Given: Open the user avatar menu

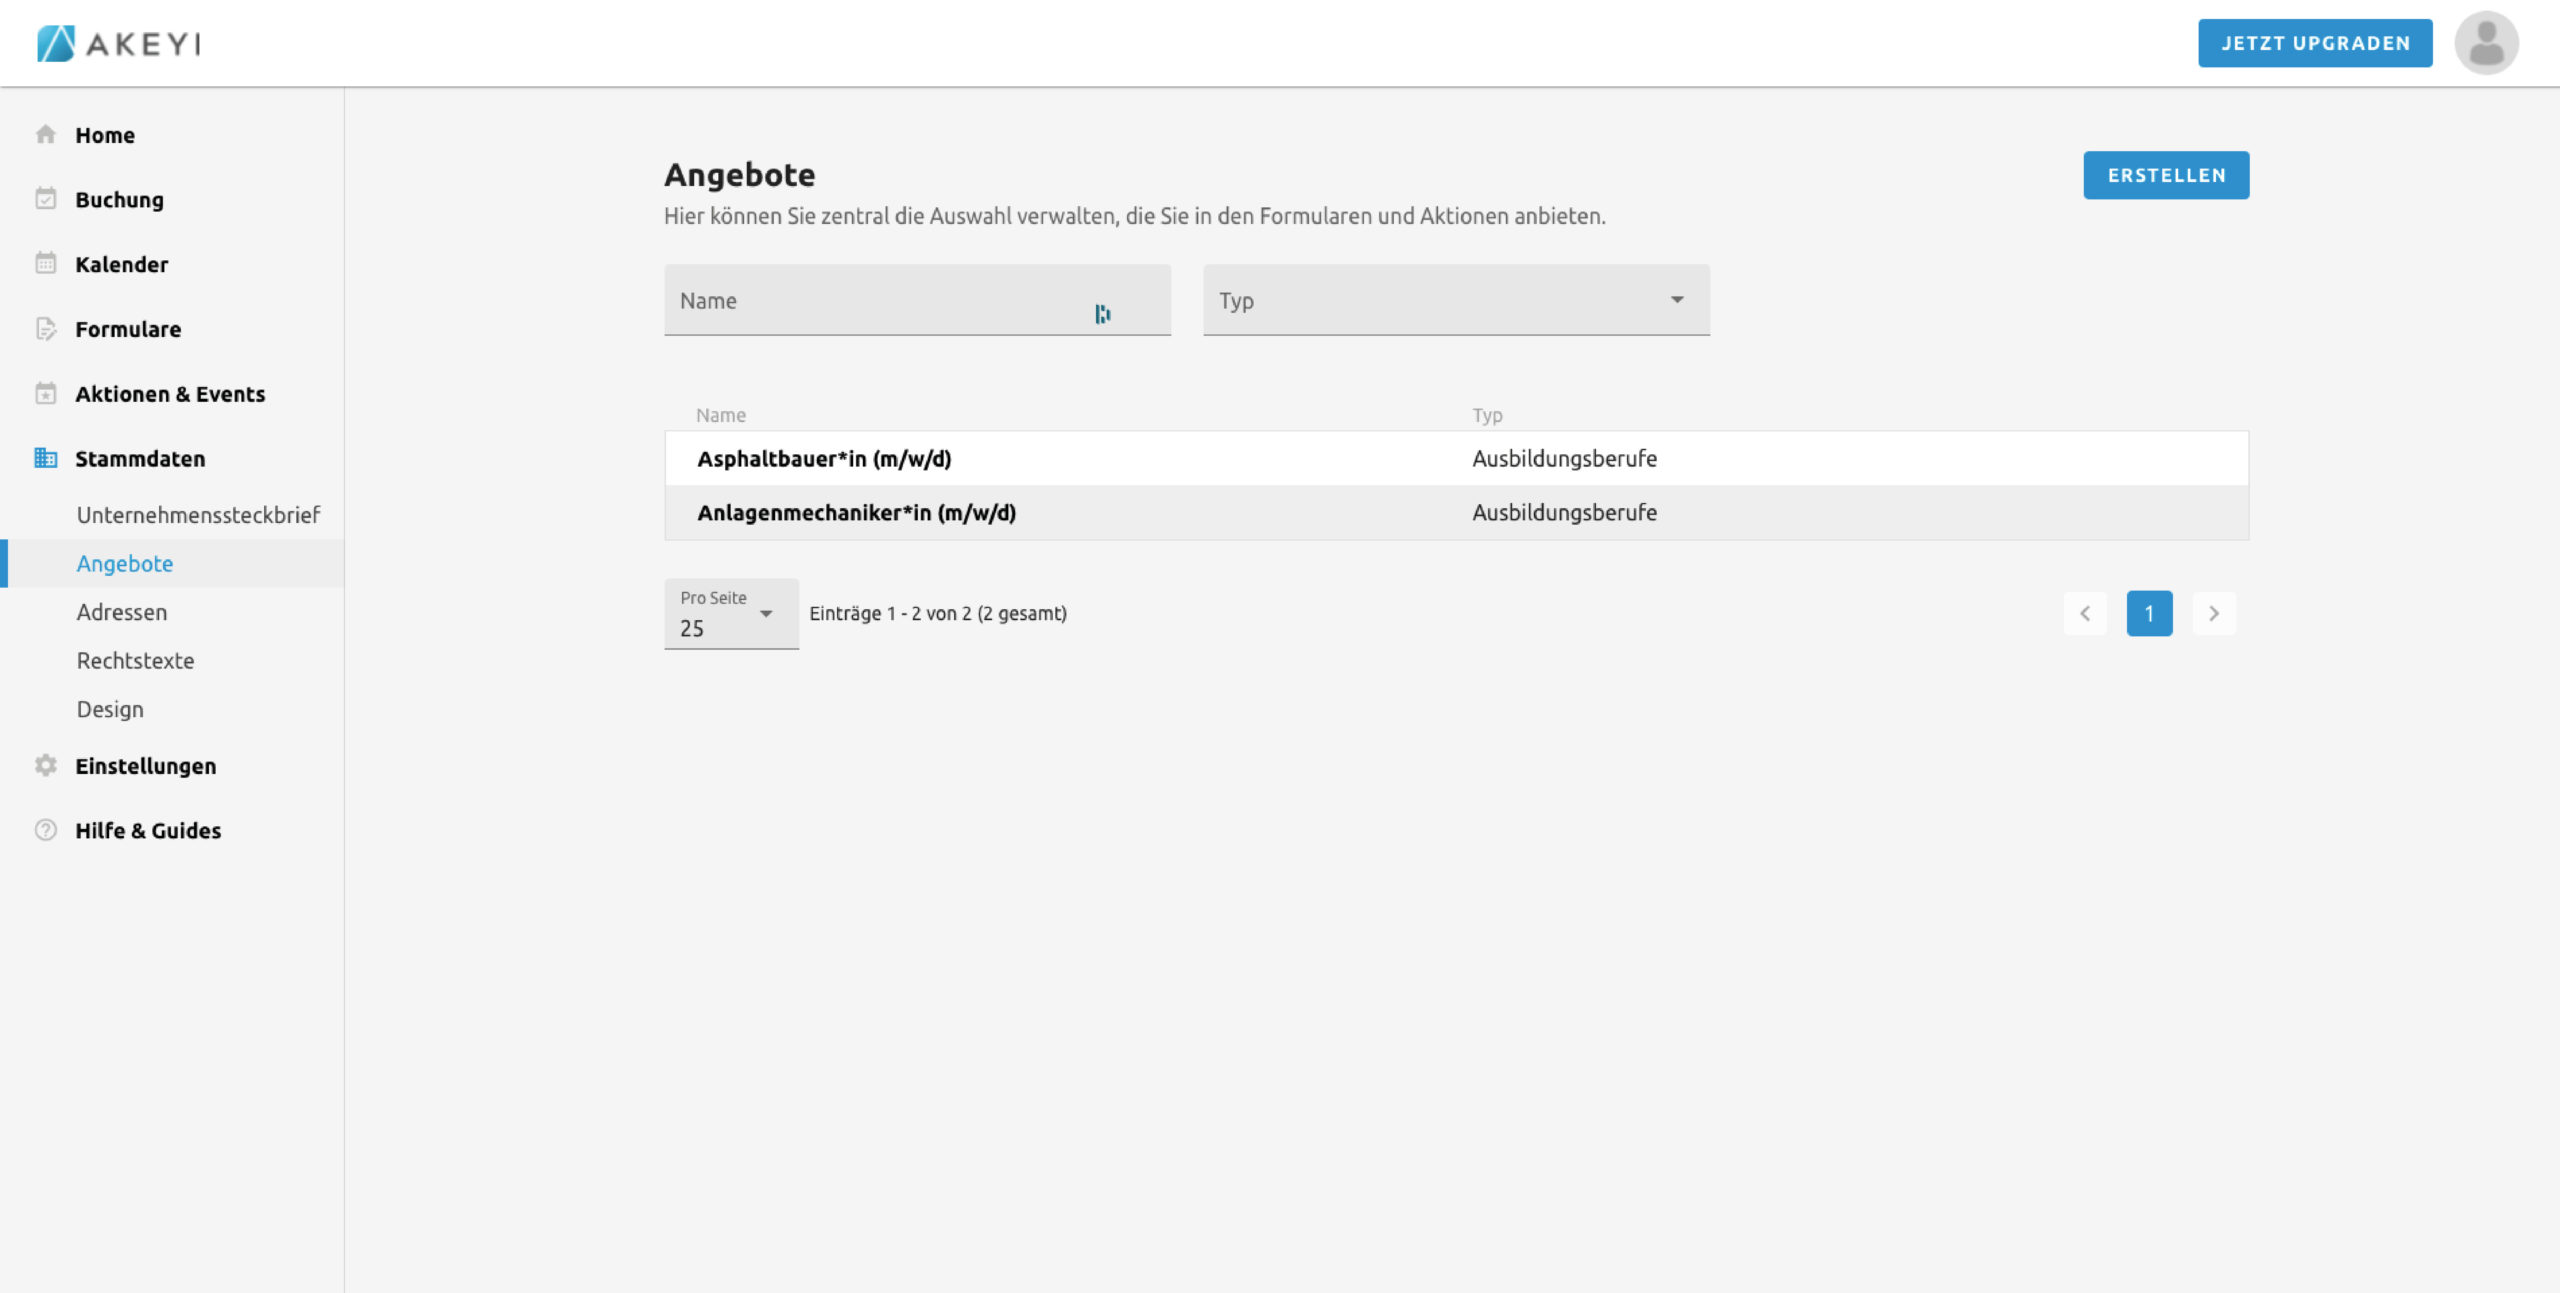Looking at the screenshot, I should tap(2486, 43).
